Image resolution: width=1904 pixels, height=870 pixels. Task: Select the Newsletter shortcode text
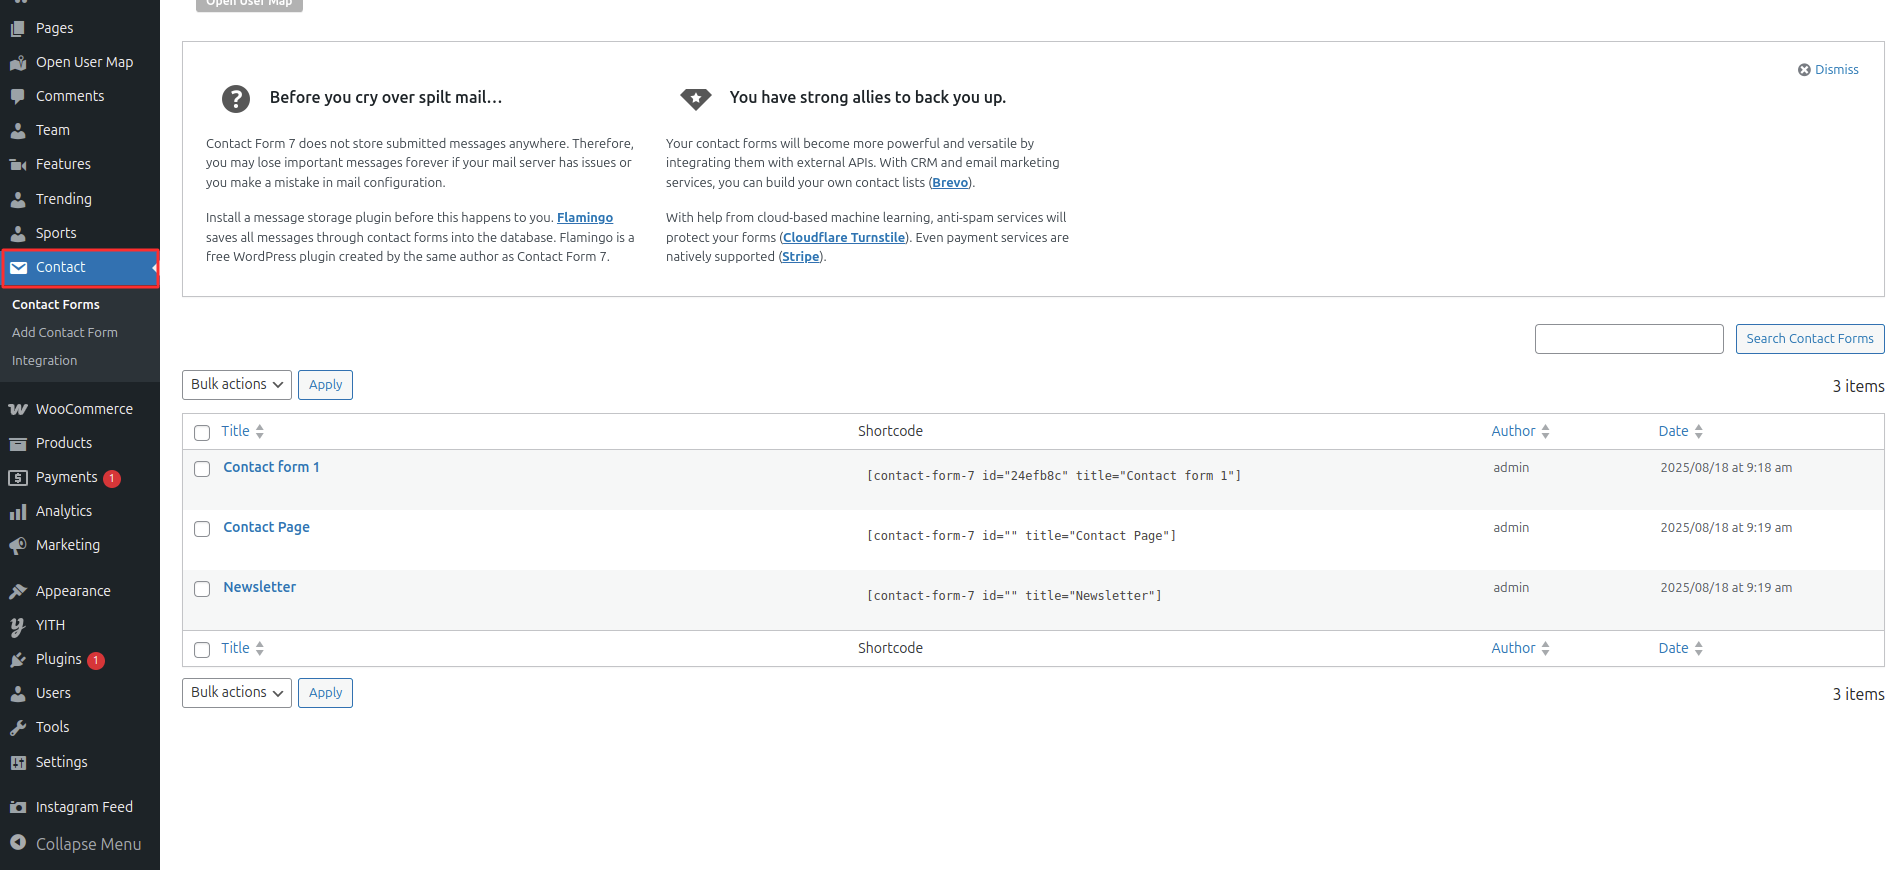(x=1014, y=596)
